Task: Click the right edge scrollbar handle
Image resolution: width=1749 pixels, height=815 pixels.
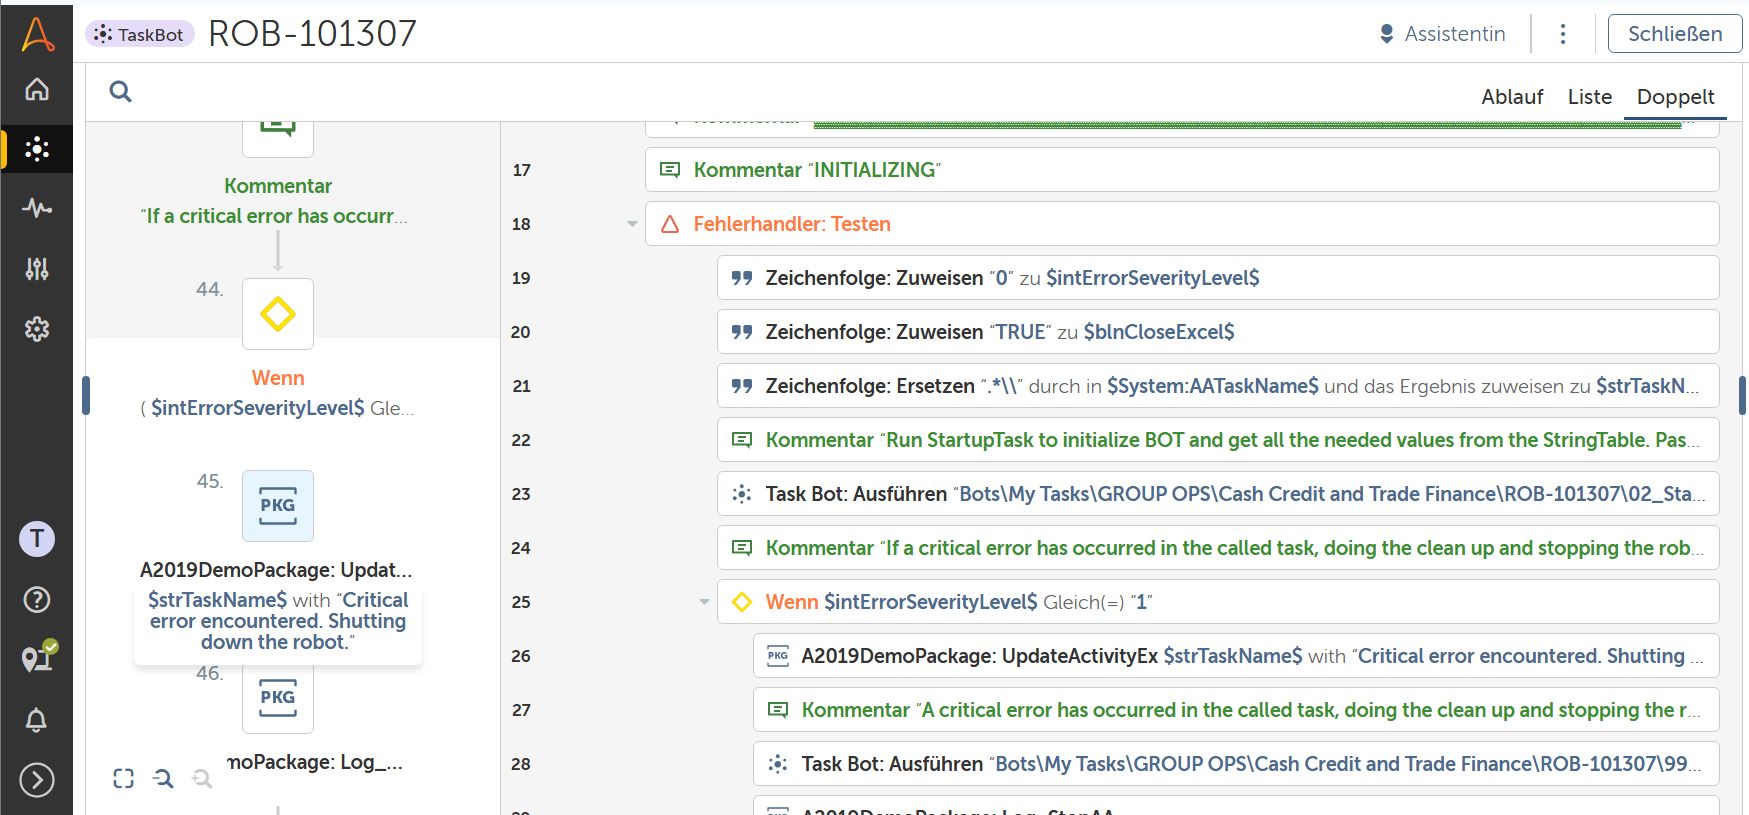Action: click(x=1743, y=395)
